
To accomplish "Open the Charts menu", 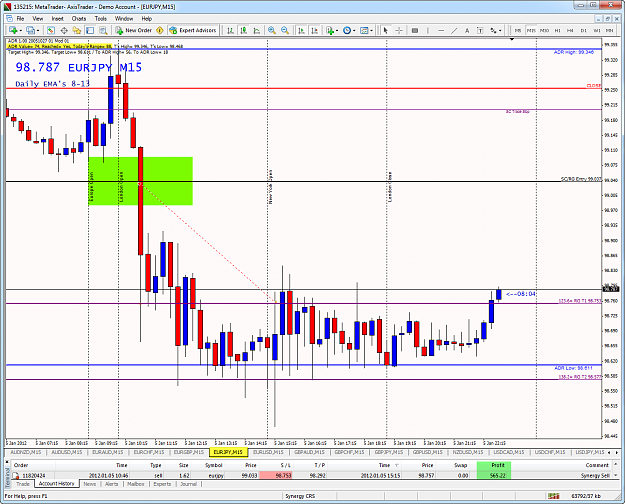I will [79, 18].
